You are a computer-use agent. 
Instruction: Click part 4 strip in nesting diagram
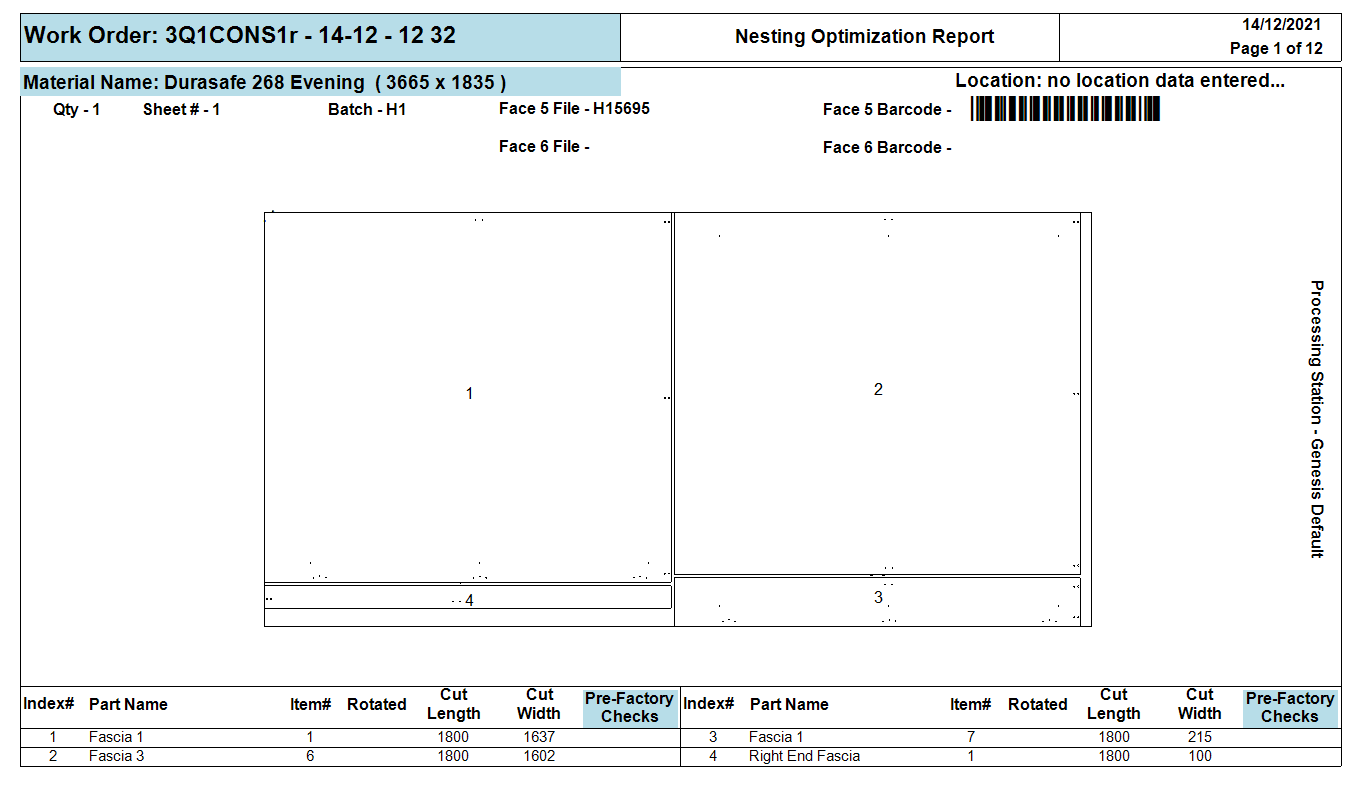tap(468, 598)
